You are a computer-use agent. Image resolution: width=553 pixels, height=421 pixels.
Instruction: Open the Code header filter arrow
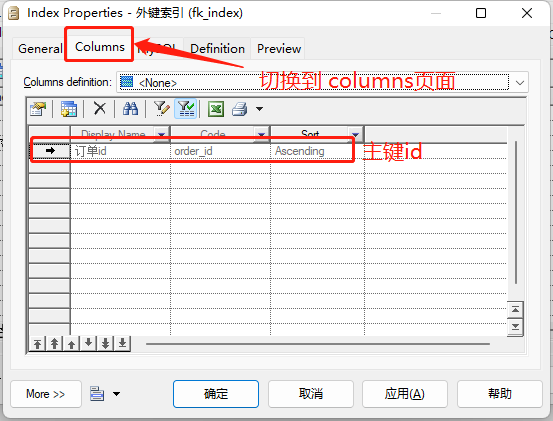coord(261,134)
